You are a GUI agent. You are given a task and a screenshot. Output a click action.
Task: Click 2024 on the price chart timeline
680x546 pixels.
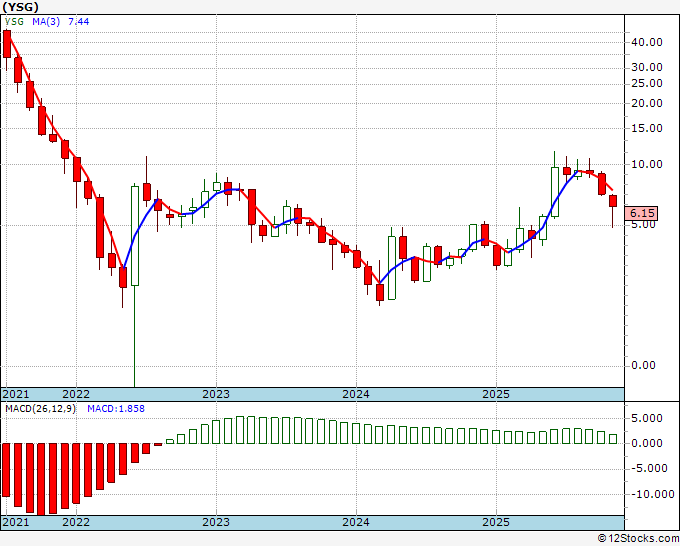(x=356, y=394)
